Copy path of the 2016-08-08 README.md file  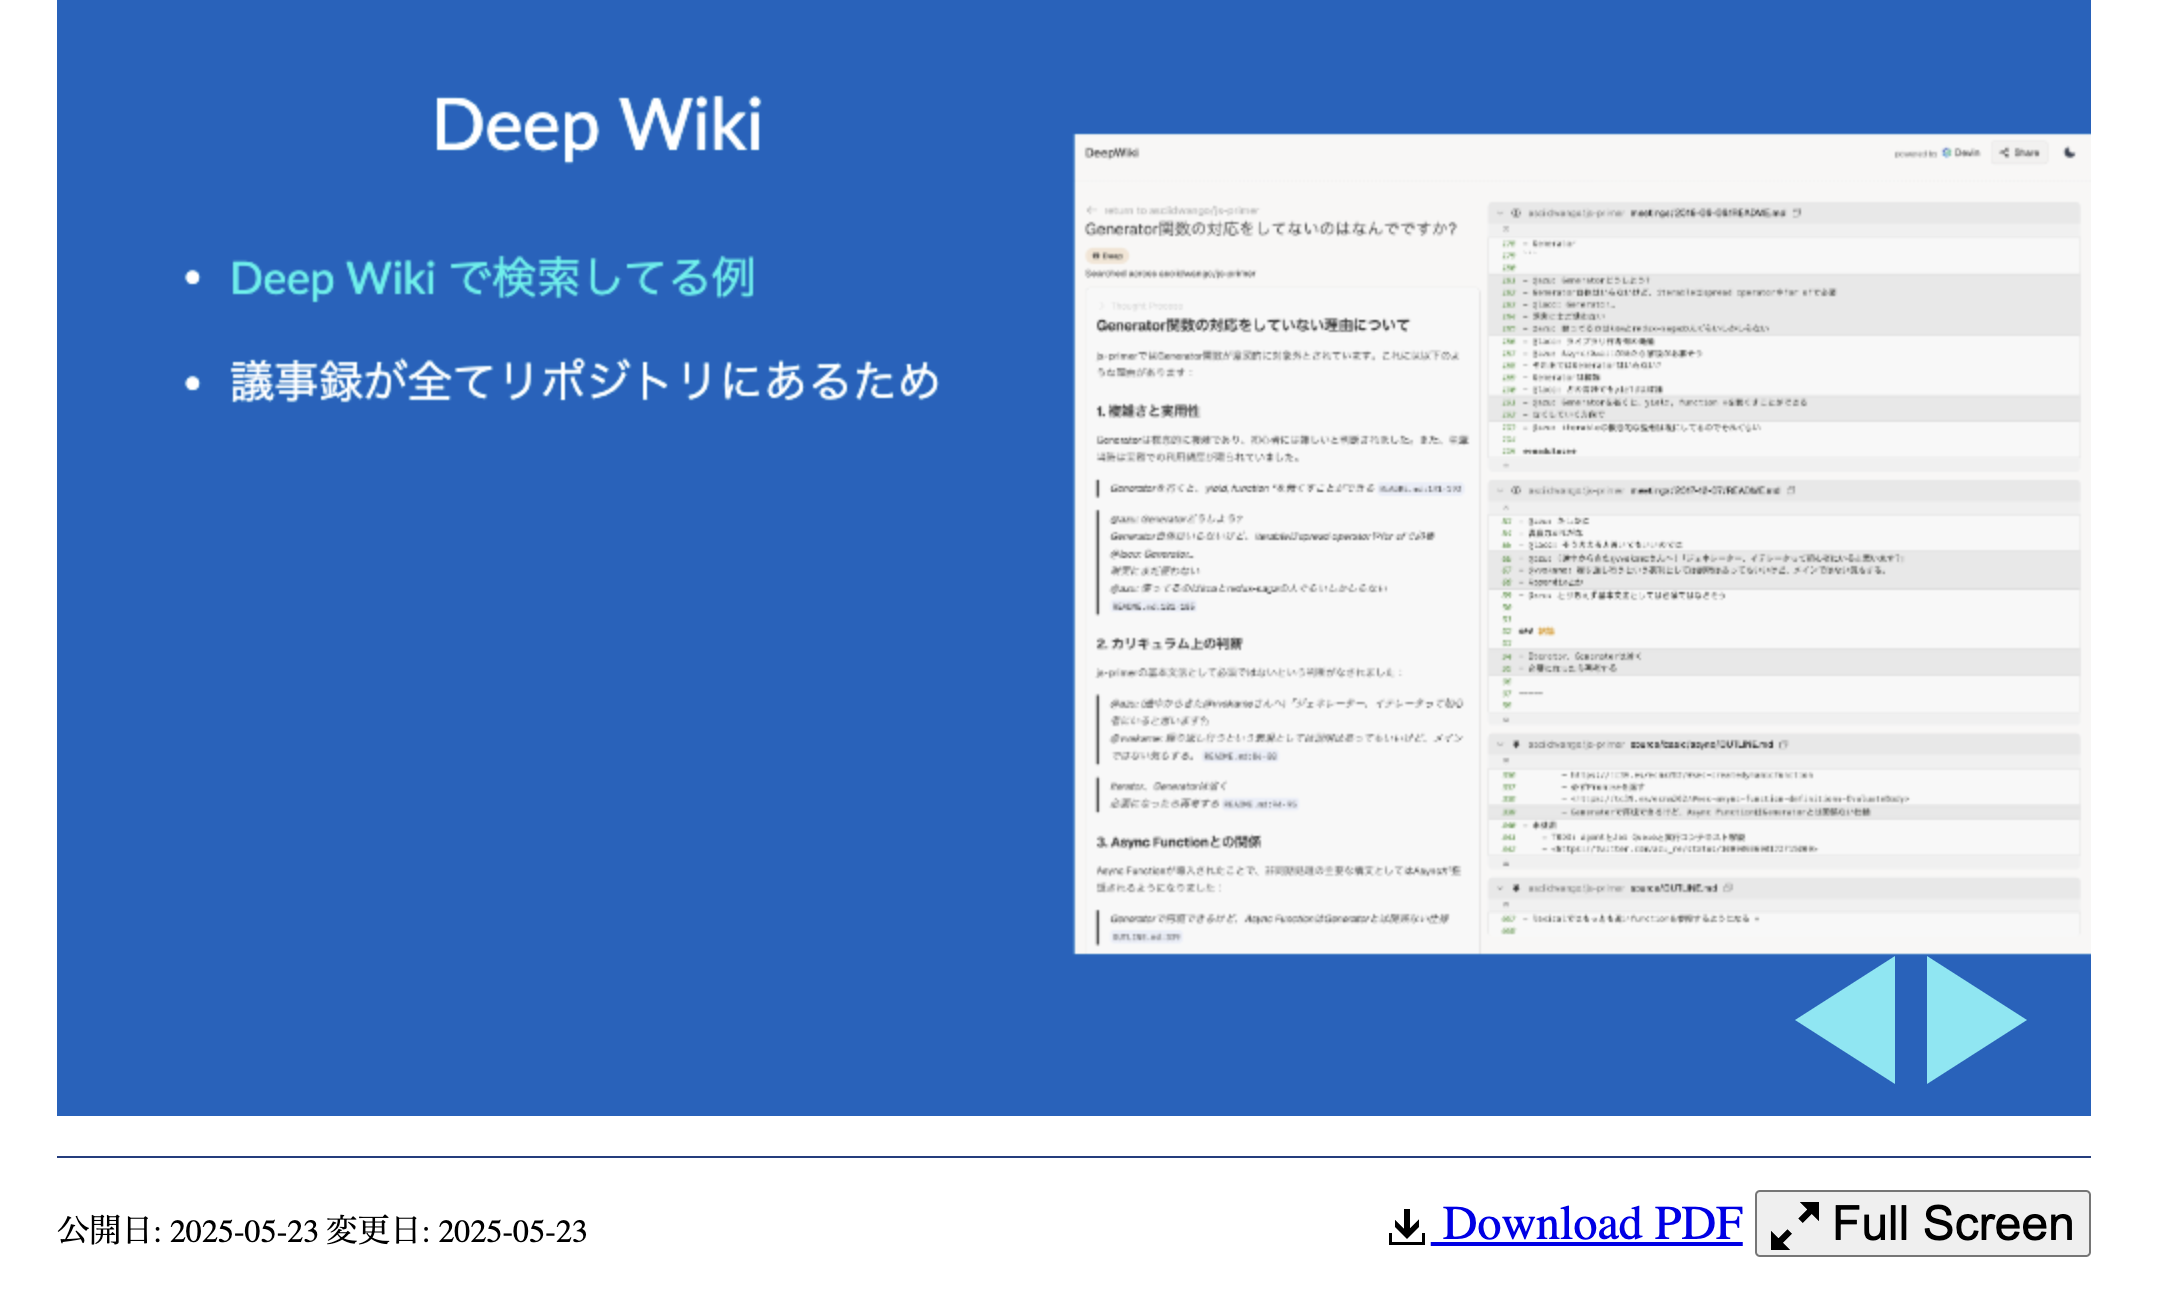point(1797,213)
